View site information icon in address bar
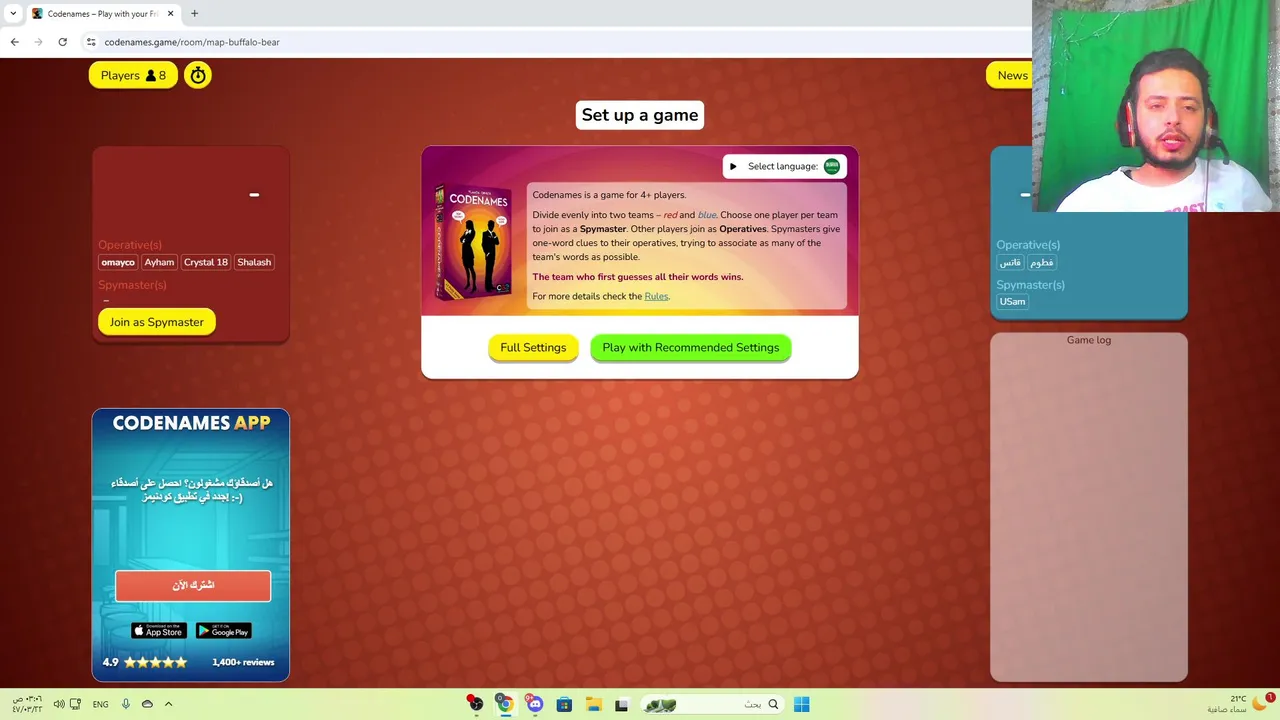Image resolution: width=1280 pixels, height=720 pixels. [90, 42]
